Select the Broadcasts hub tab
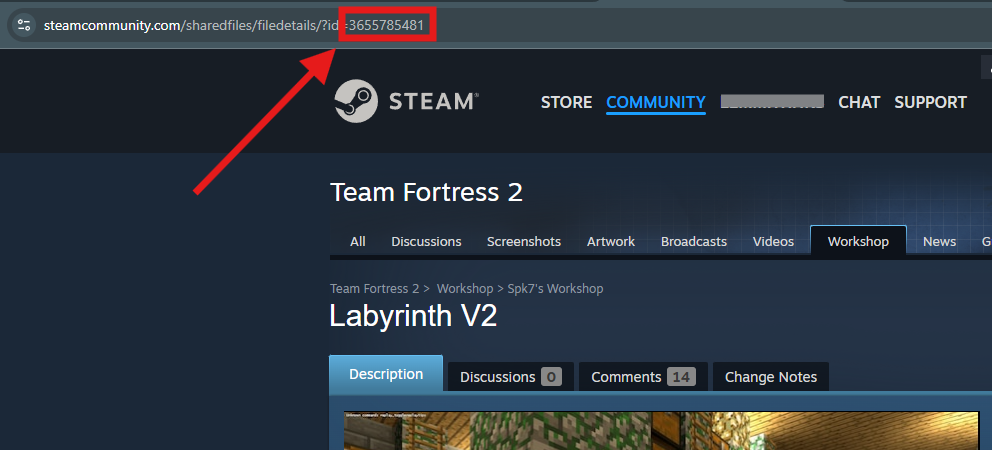Screen dimensions: 992x450 694,241
